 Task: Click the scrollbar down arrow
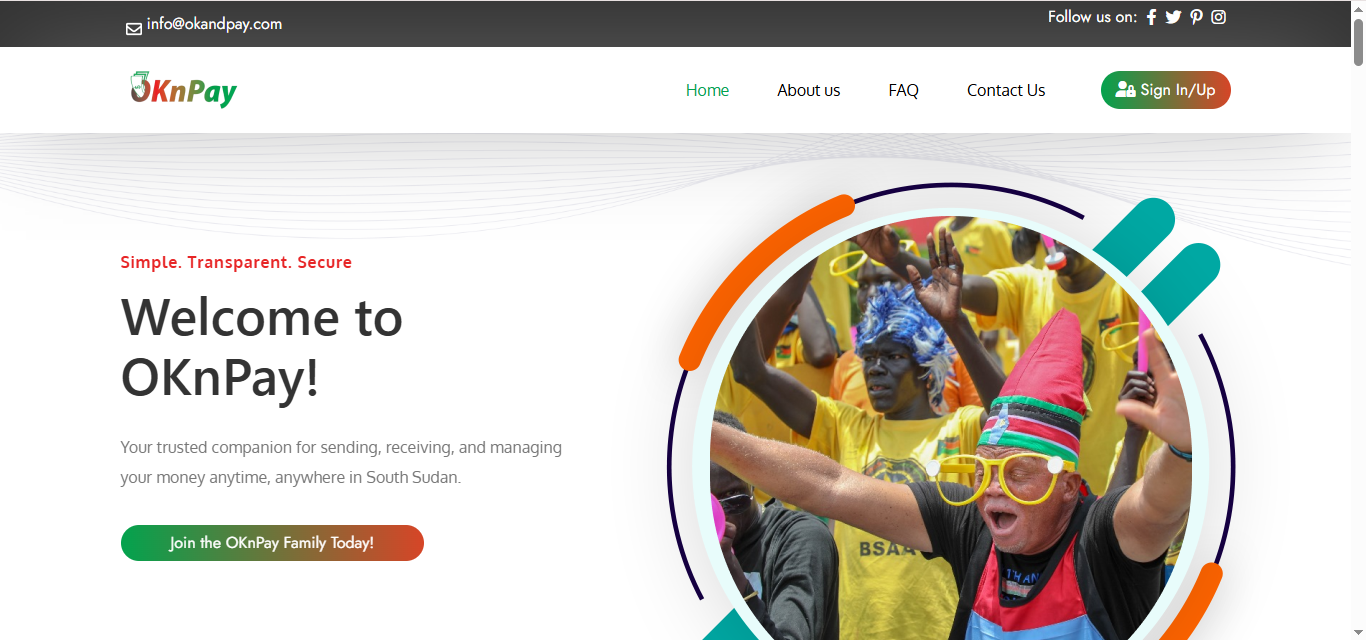[1358, 632]
